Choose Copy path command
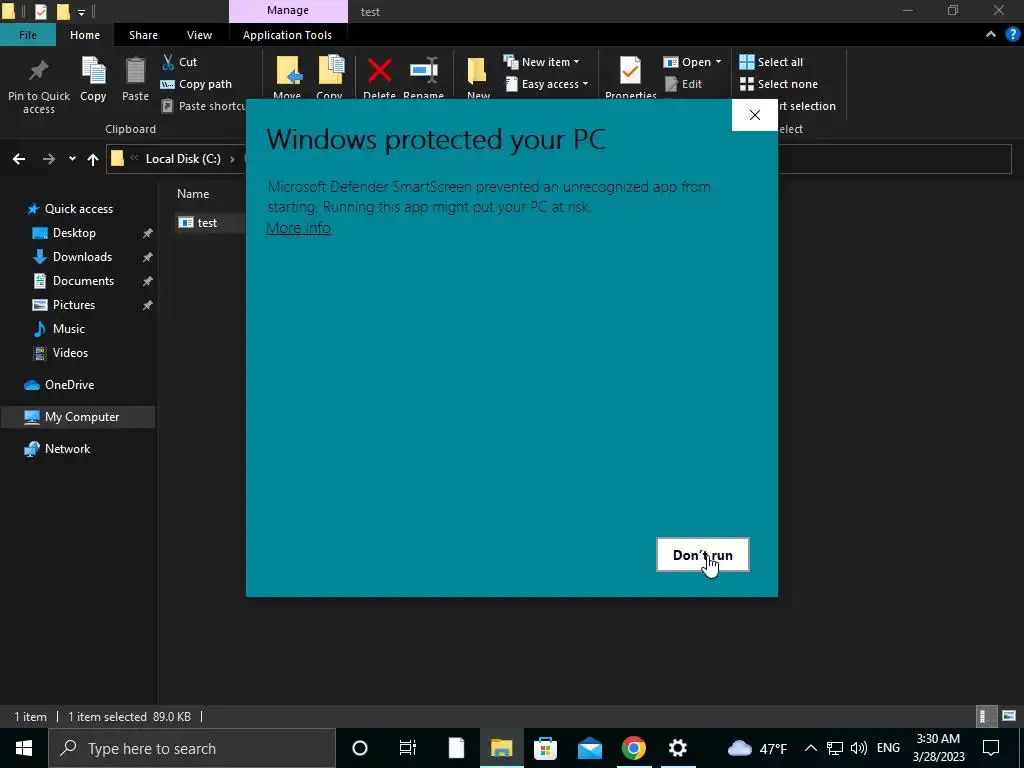The width and height of the screenshot is (1024, 768). tap(196, 84)
